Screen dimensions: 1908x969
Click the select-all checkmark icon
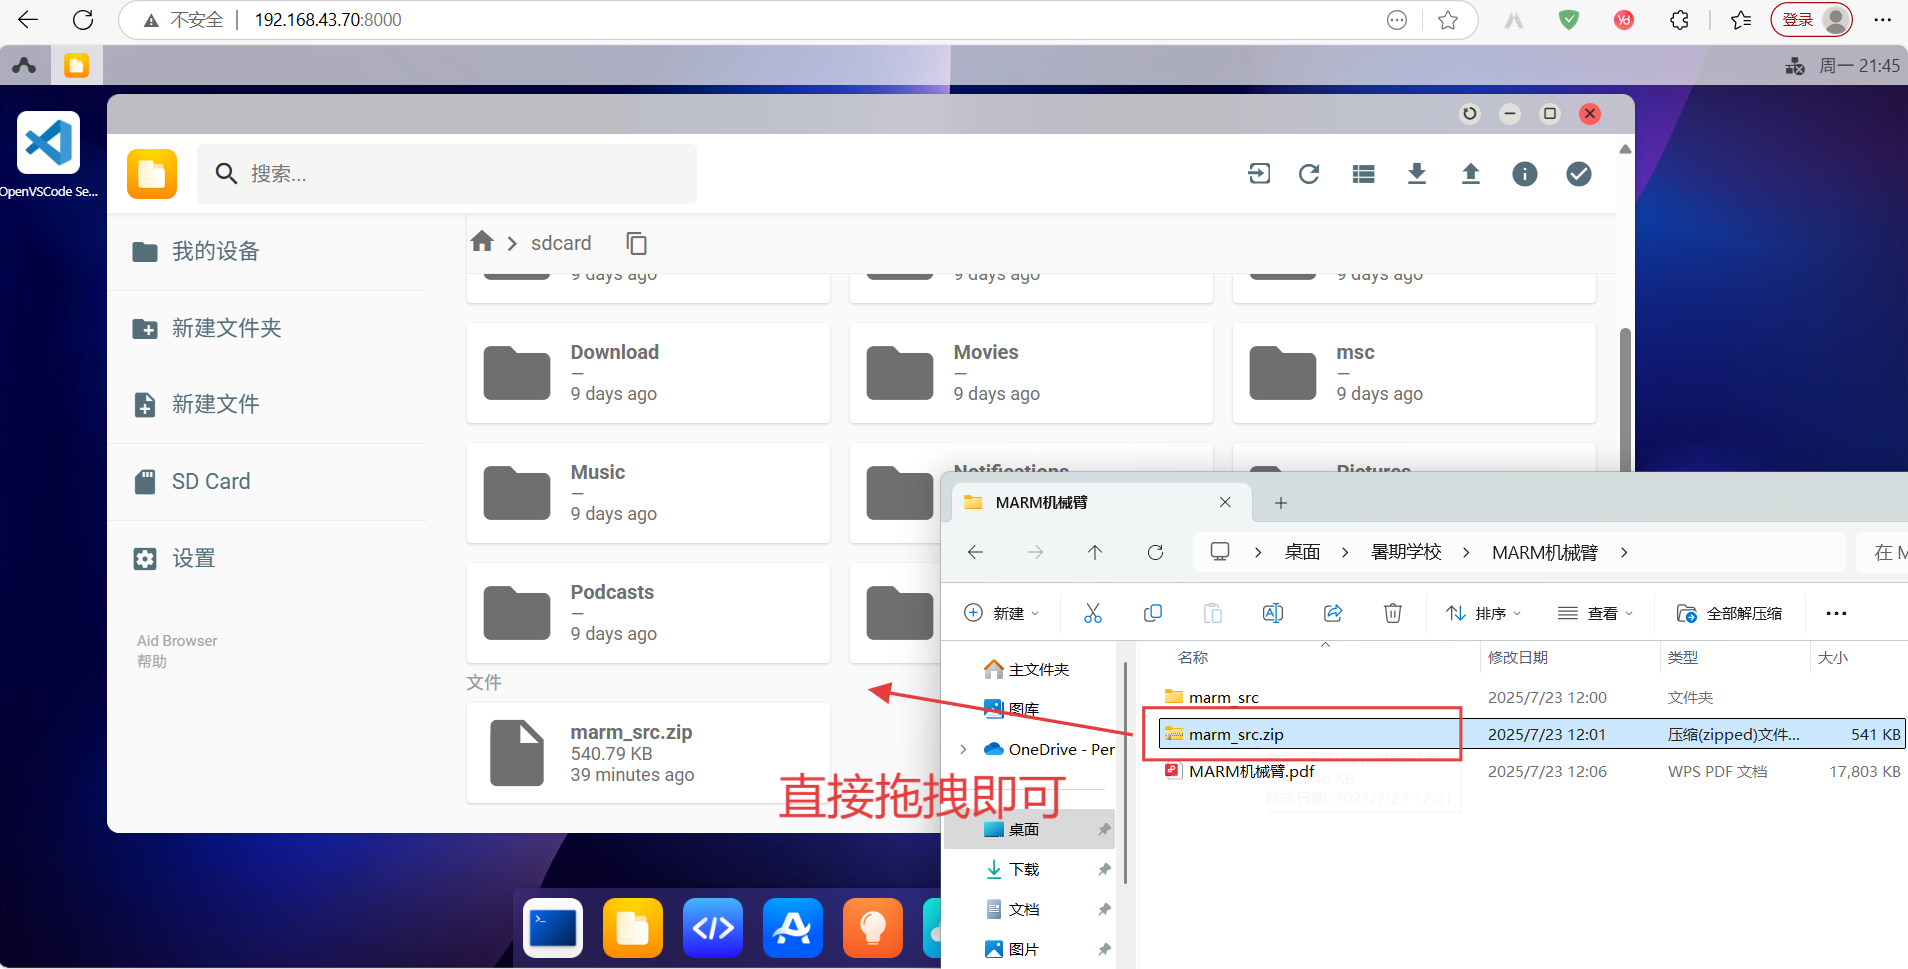1578,174
